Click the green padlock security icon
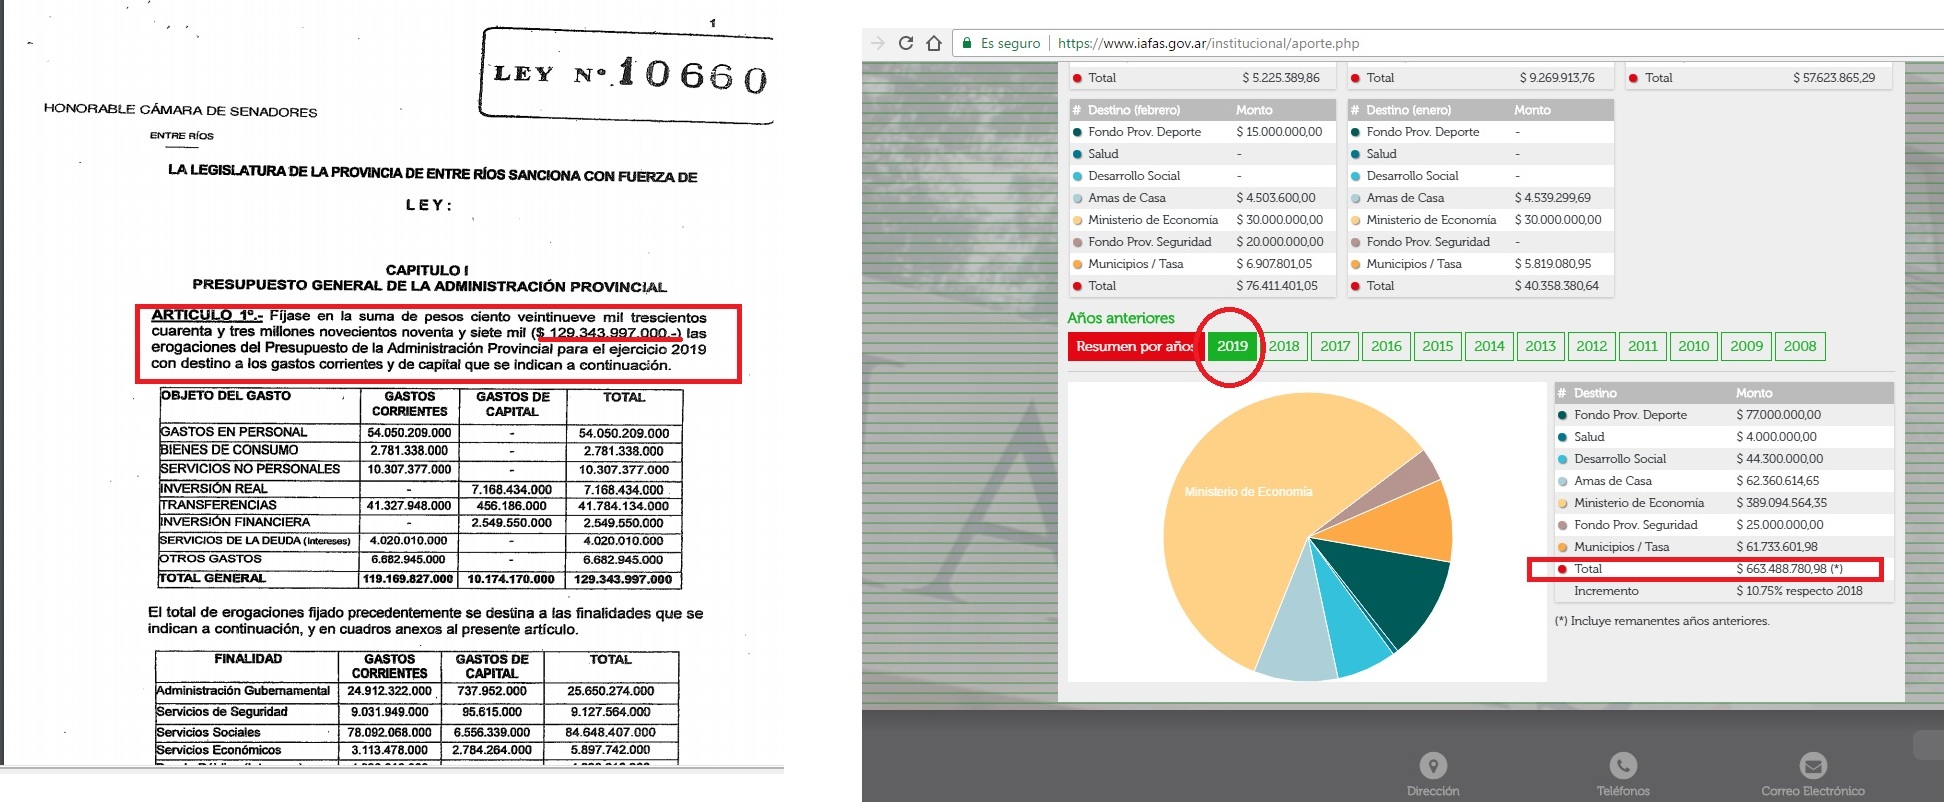This screenshot has width=1944, height=802. 967,43
